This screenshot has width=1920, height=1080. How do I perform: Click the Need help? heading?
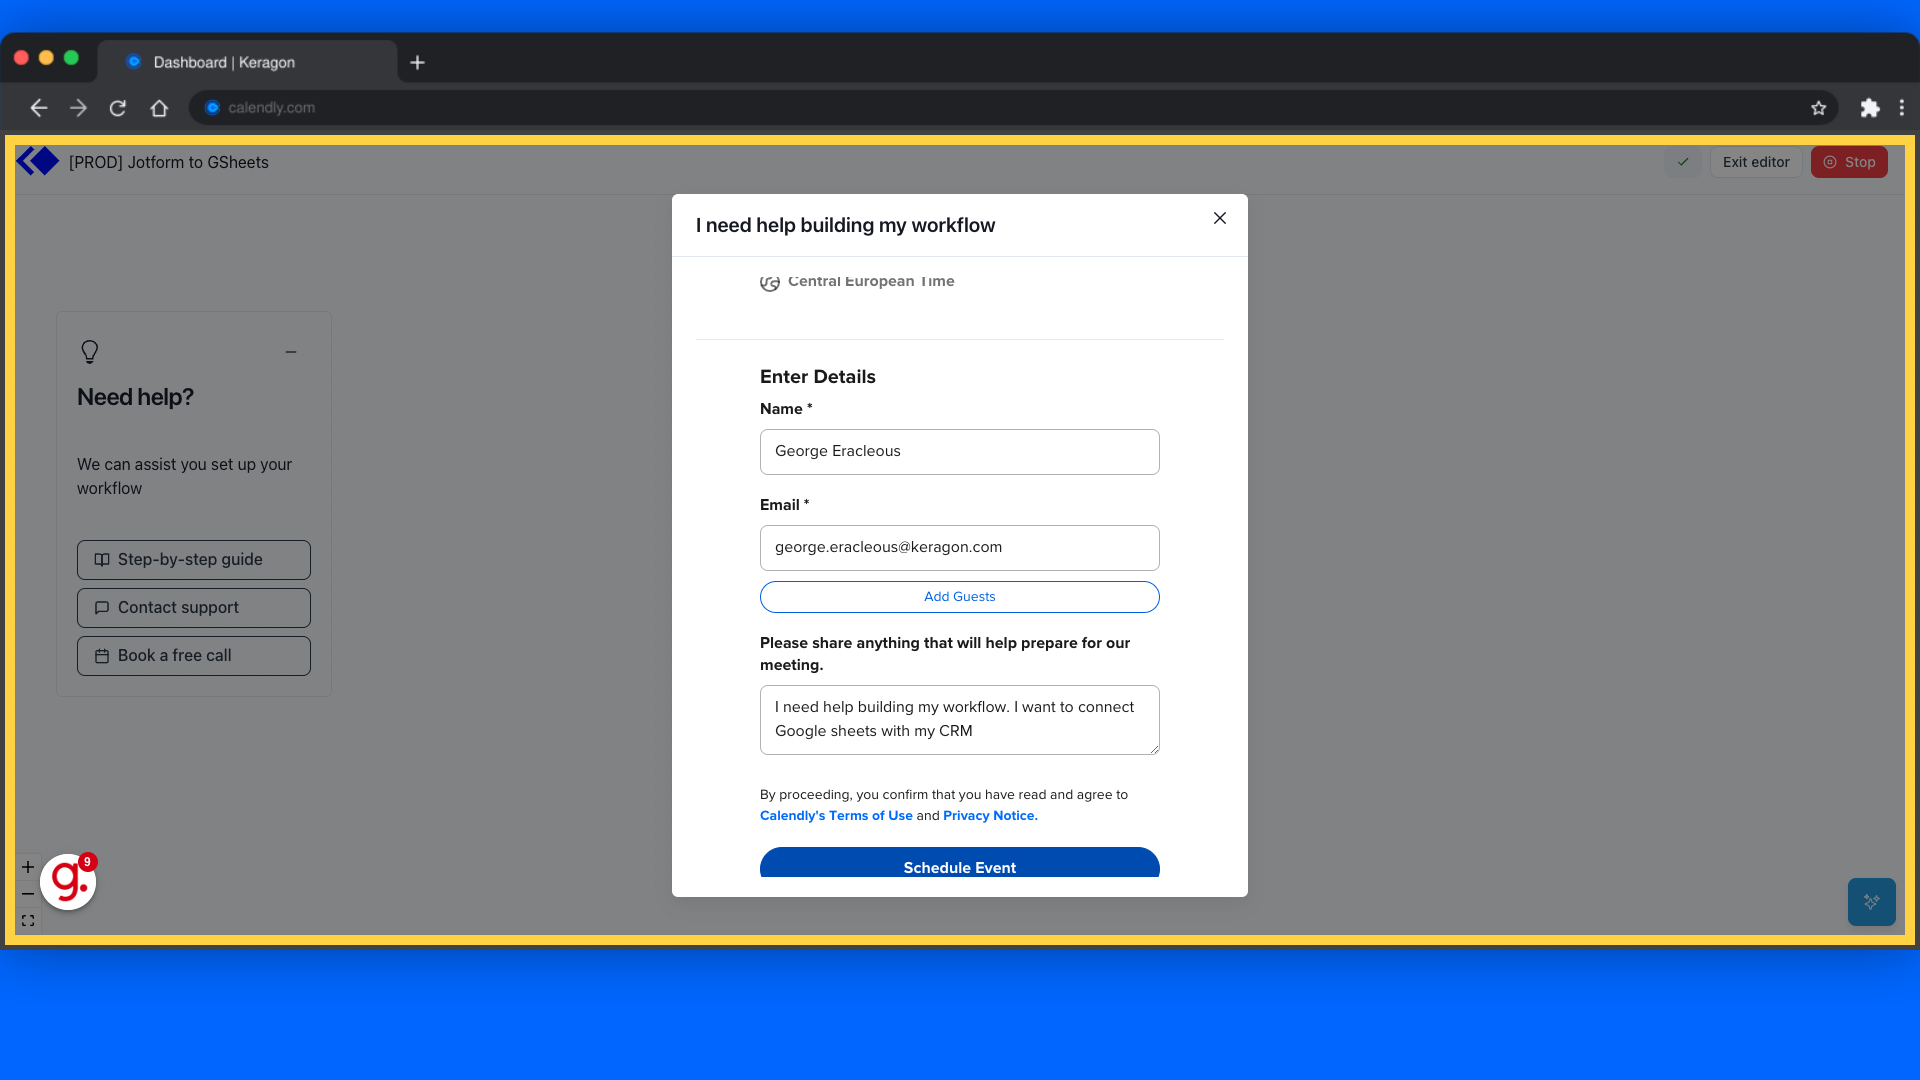tap(135, 397)
